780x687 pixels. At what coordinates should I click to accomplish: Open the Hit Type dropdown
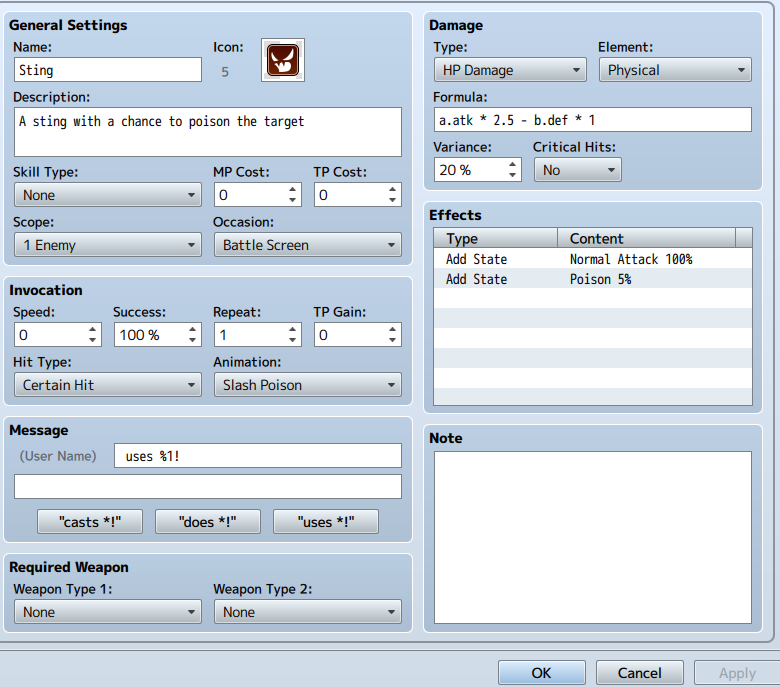click(107, 385)
